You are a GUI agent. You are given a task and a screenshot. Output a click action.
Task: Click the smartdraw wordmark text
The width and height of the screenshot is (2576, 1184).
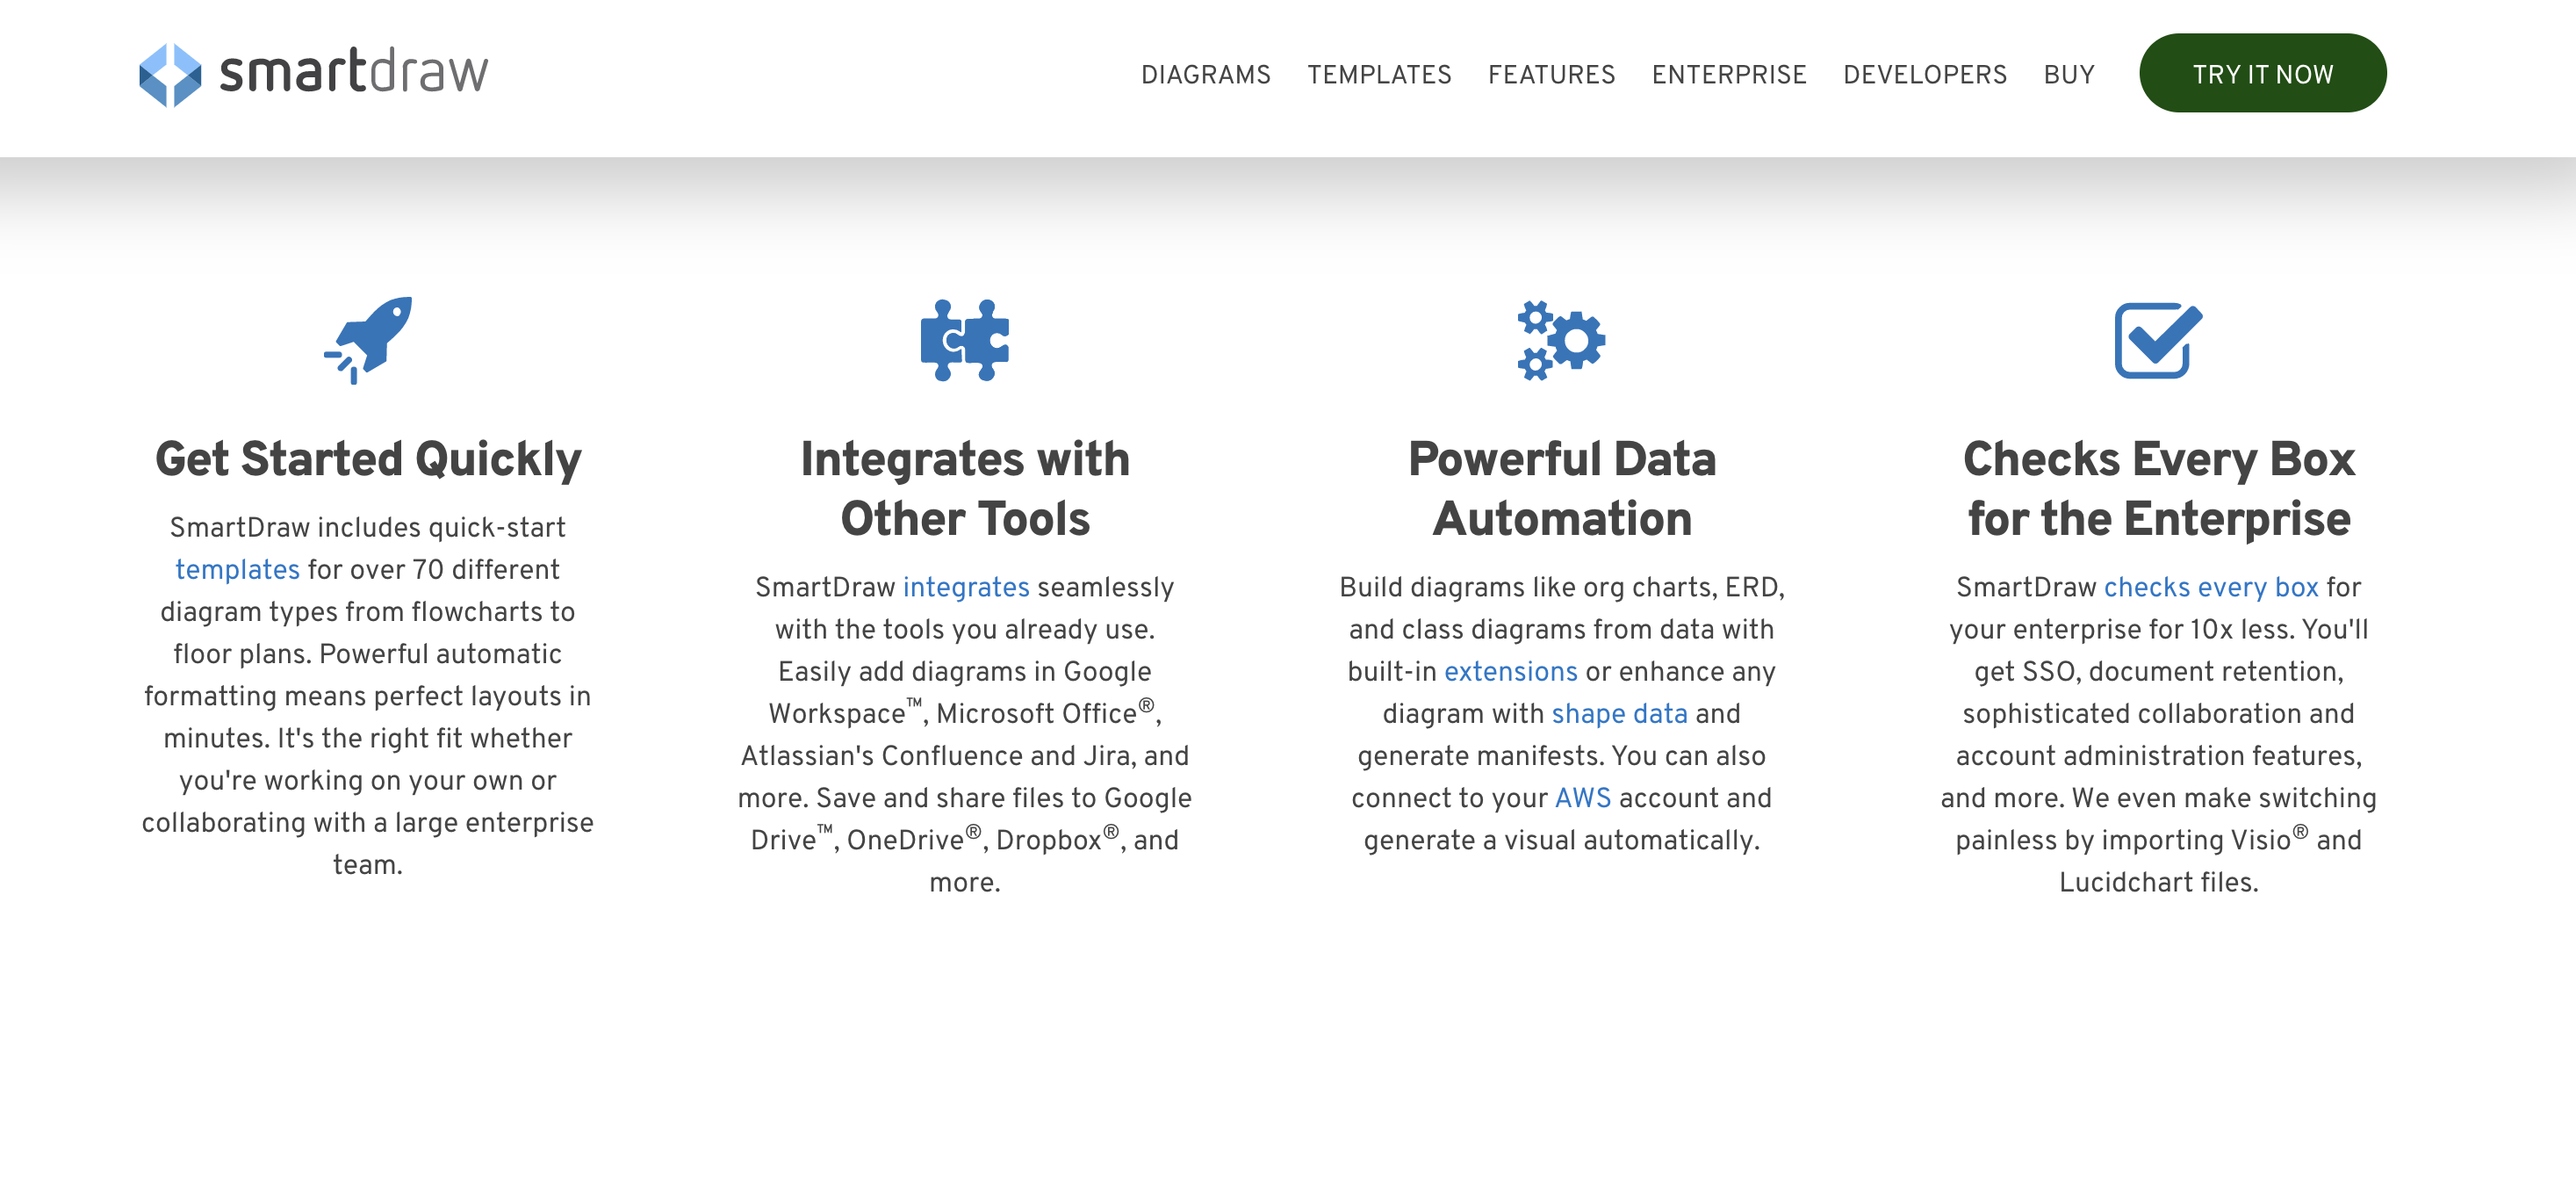353,73
